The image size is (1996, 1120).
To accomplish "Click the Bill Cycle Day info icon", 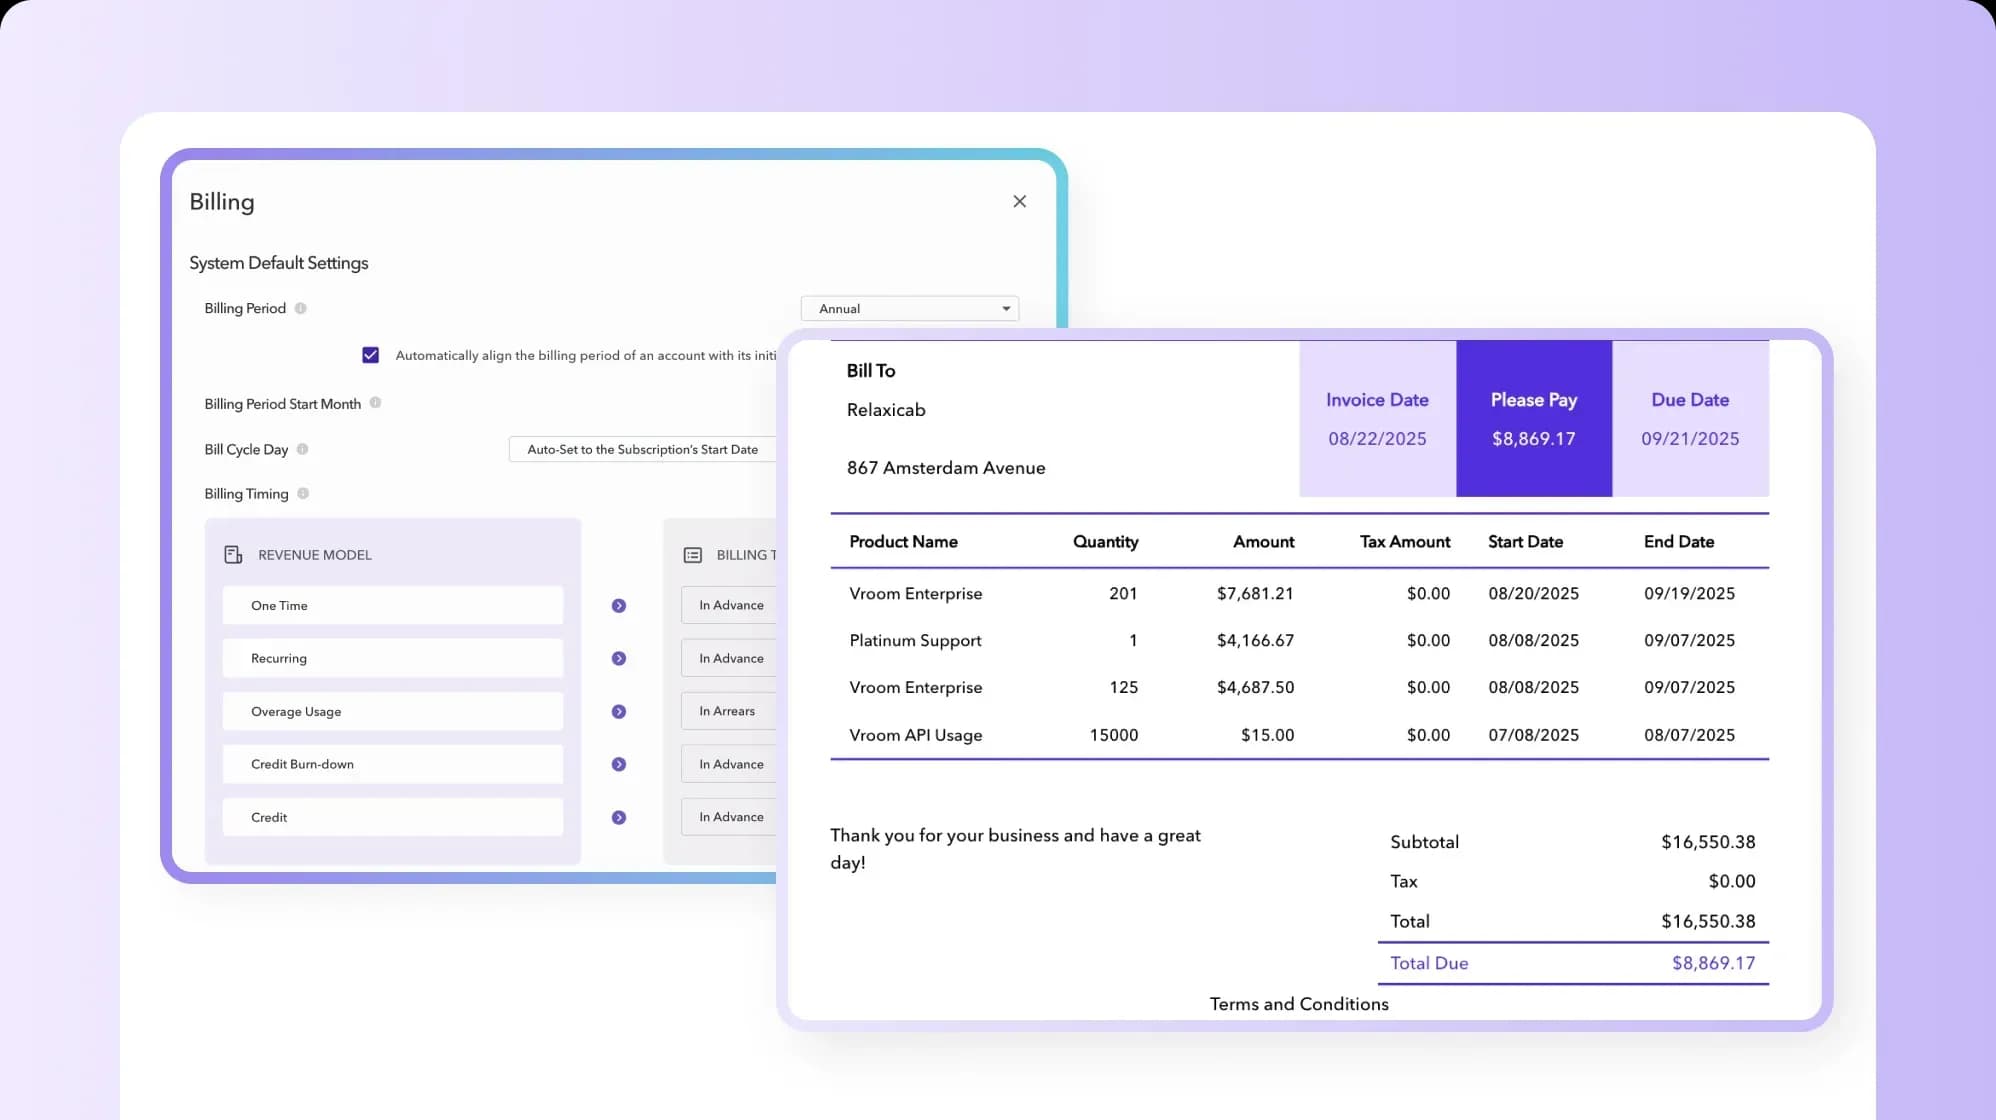I will point(302,449).
